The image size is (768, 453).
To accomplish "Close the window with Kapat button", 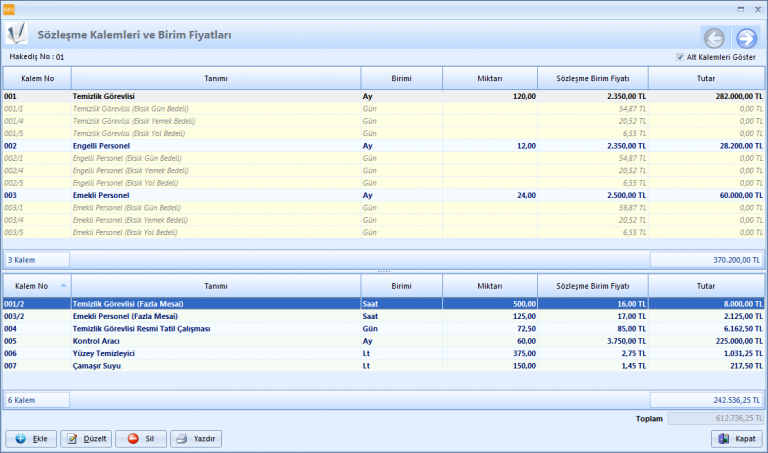I will pos(736,439).
